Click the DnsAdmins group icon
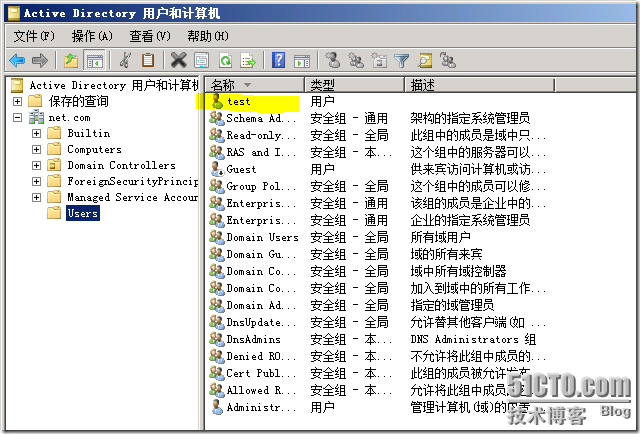The width and height of the screenshot is (640, 434). (x=217, y=339)
